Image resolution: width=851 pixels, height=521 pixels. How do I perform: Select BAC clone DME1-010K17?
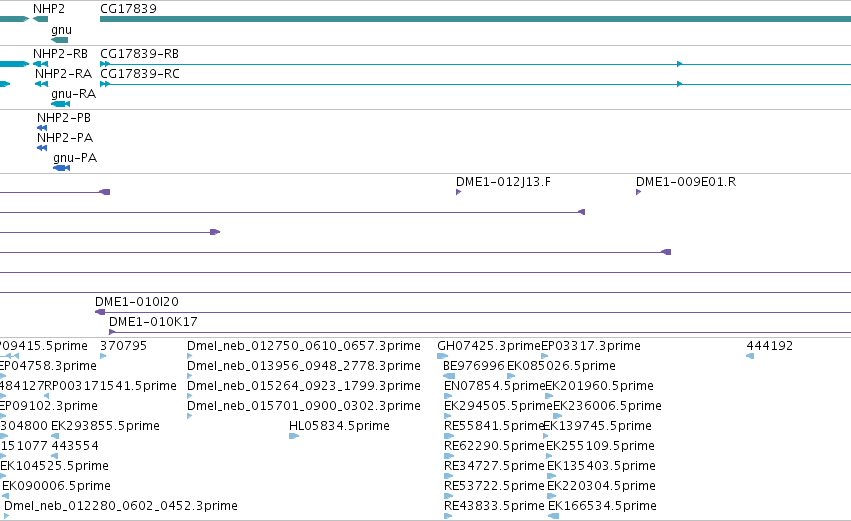tap(153, 322)
